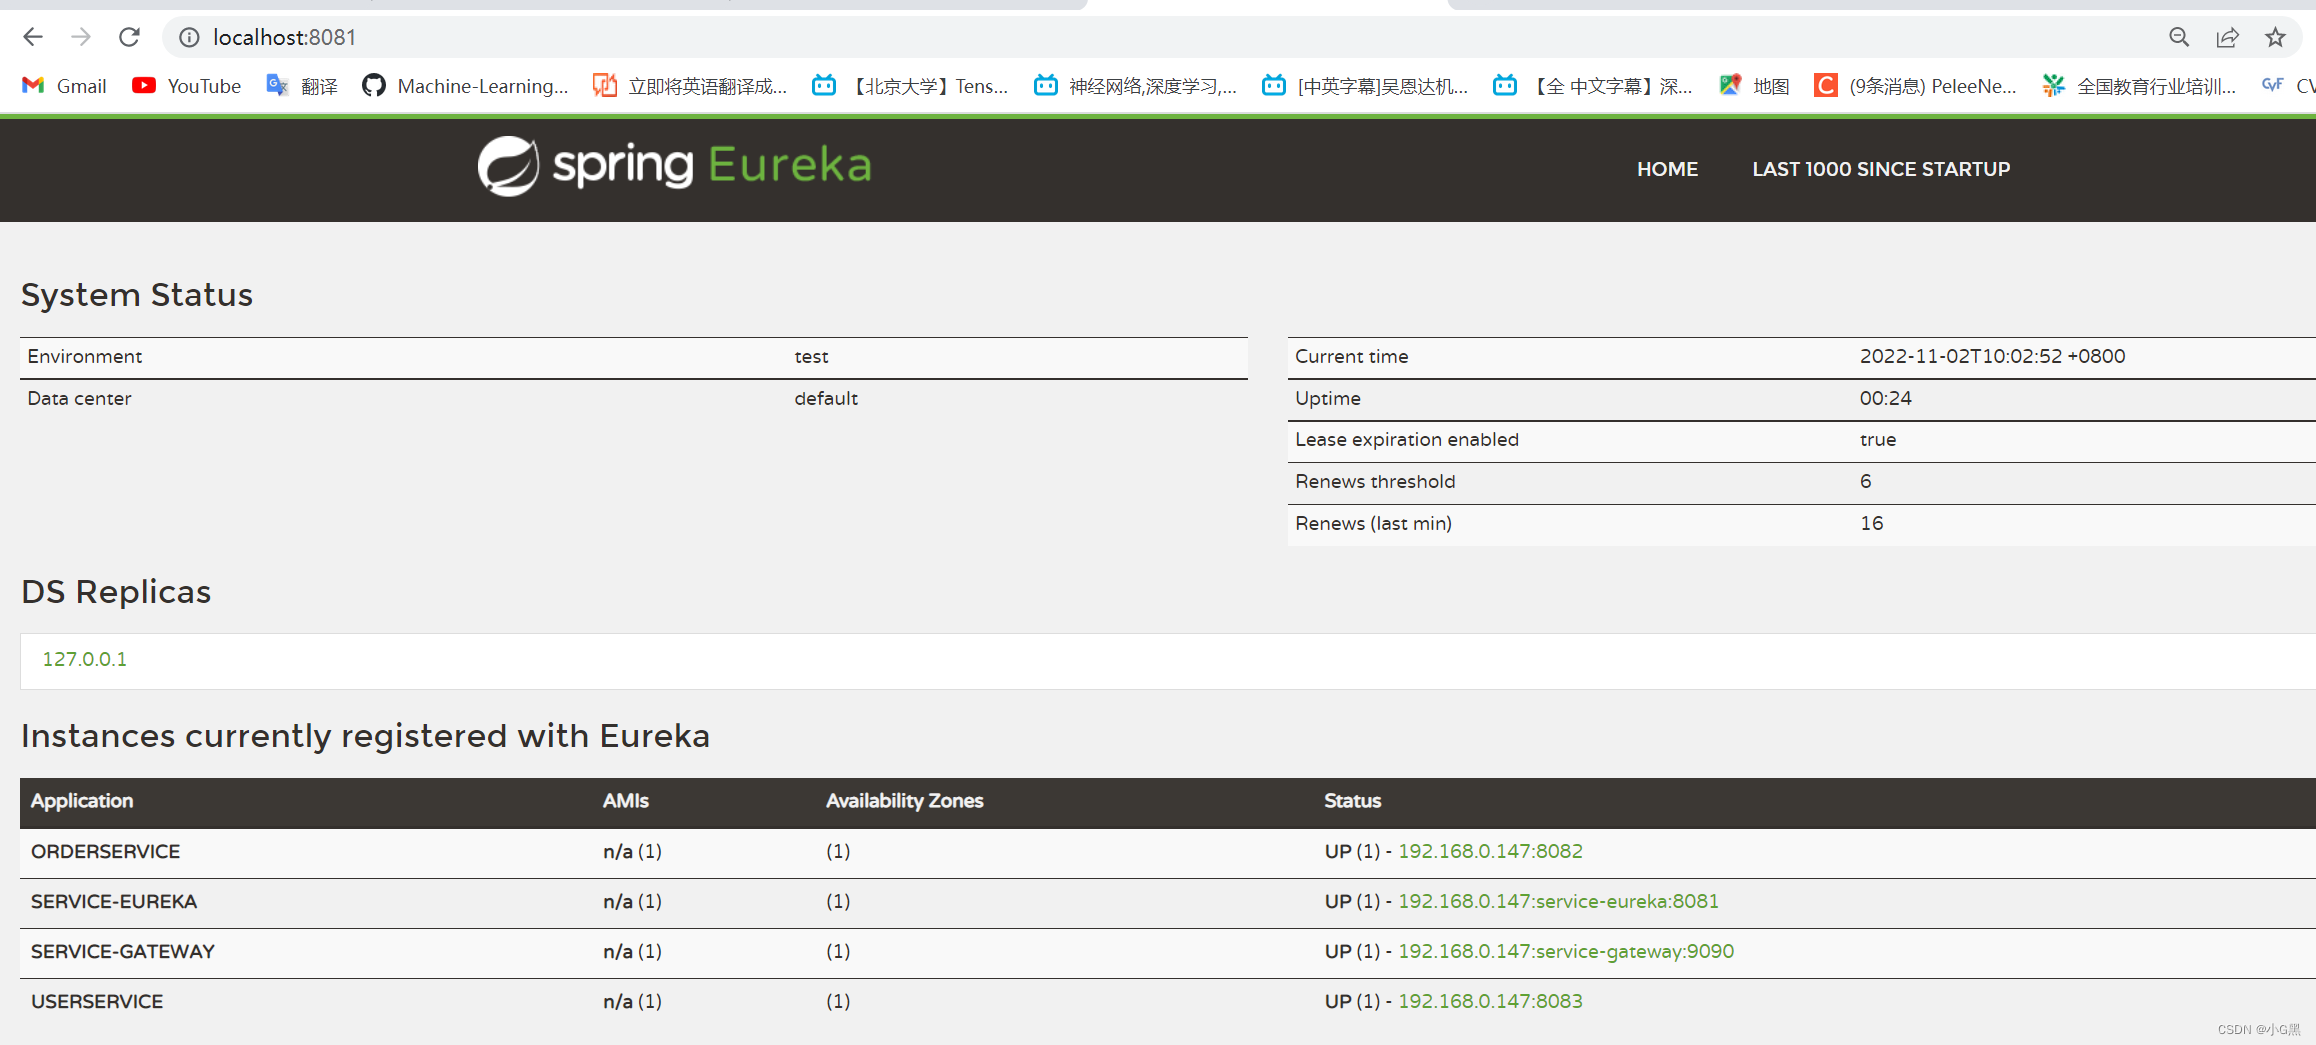
Task: Open the (9条消息) PeleeNe... bookmark
Action: [1915, 86]
